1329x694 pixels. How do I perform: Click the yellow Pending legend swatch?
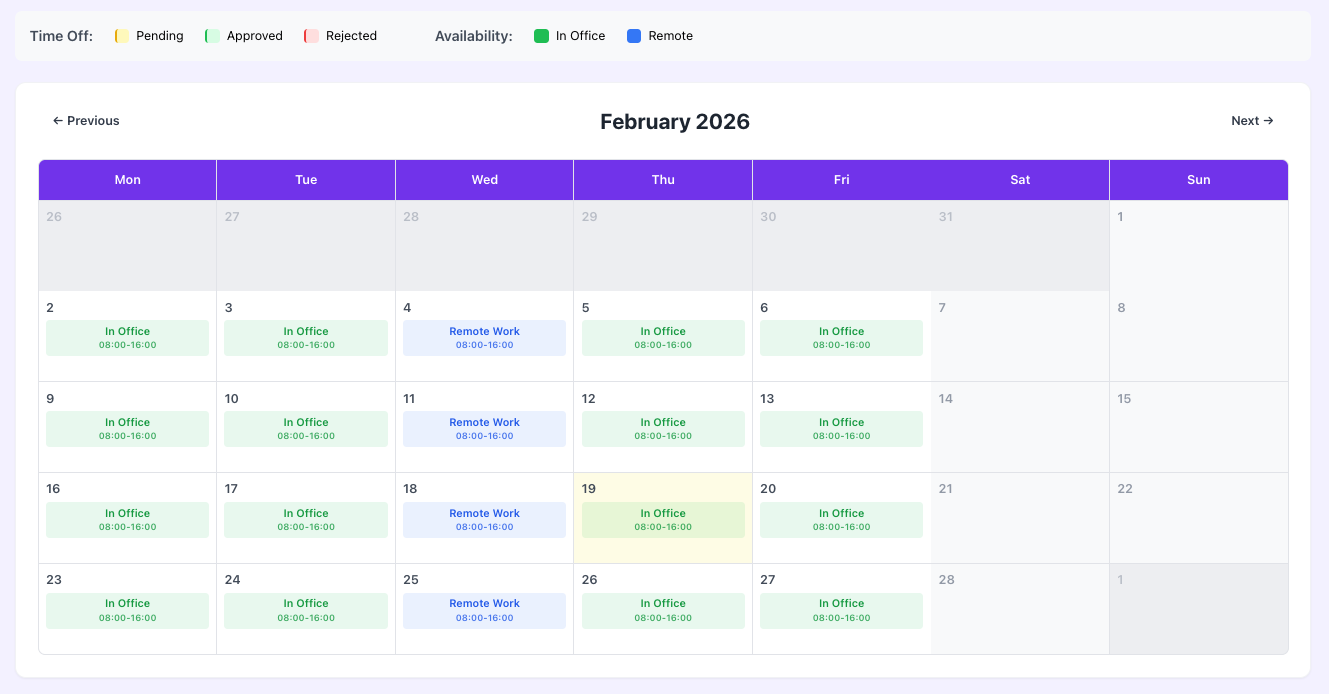click(122, 36)
